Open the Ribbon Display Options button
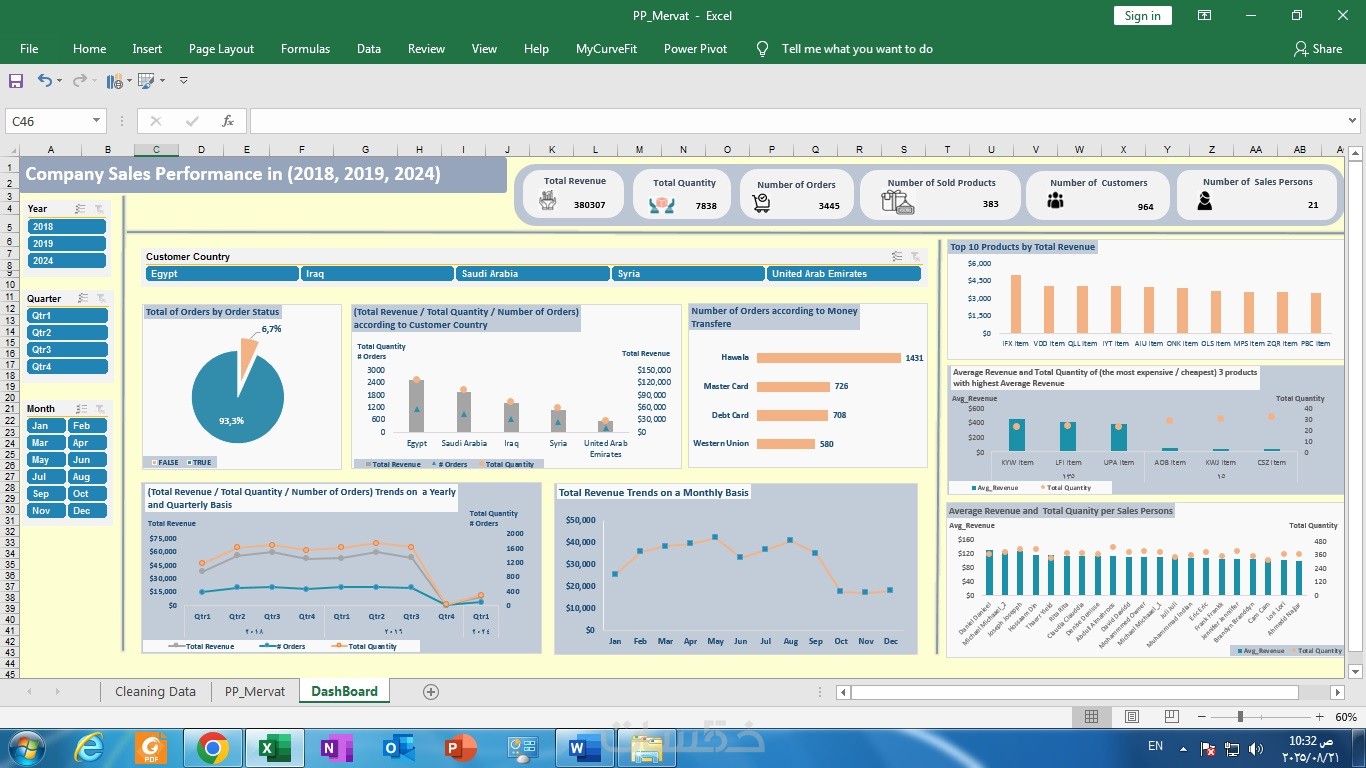1366x768 pixels. (1205, 16)
